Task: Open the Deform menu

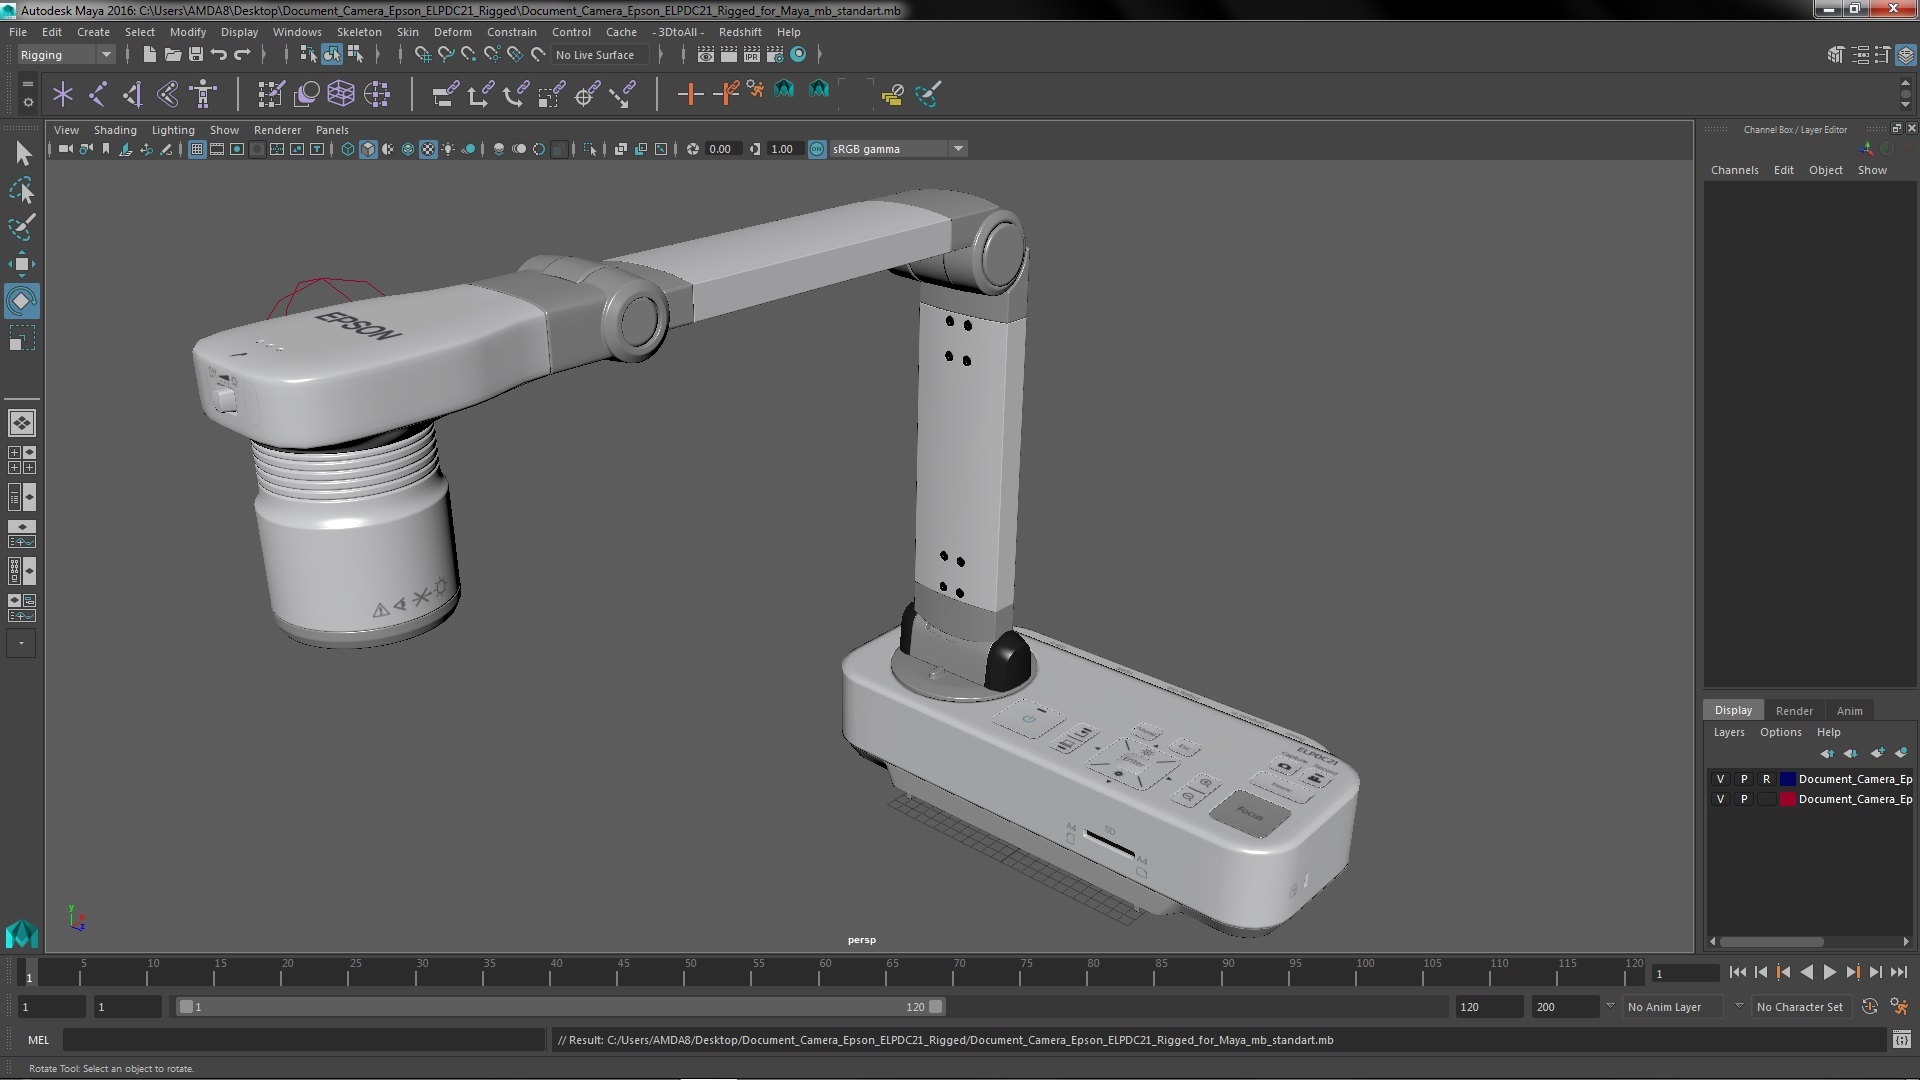Action: (452, 32)
